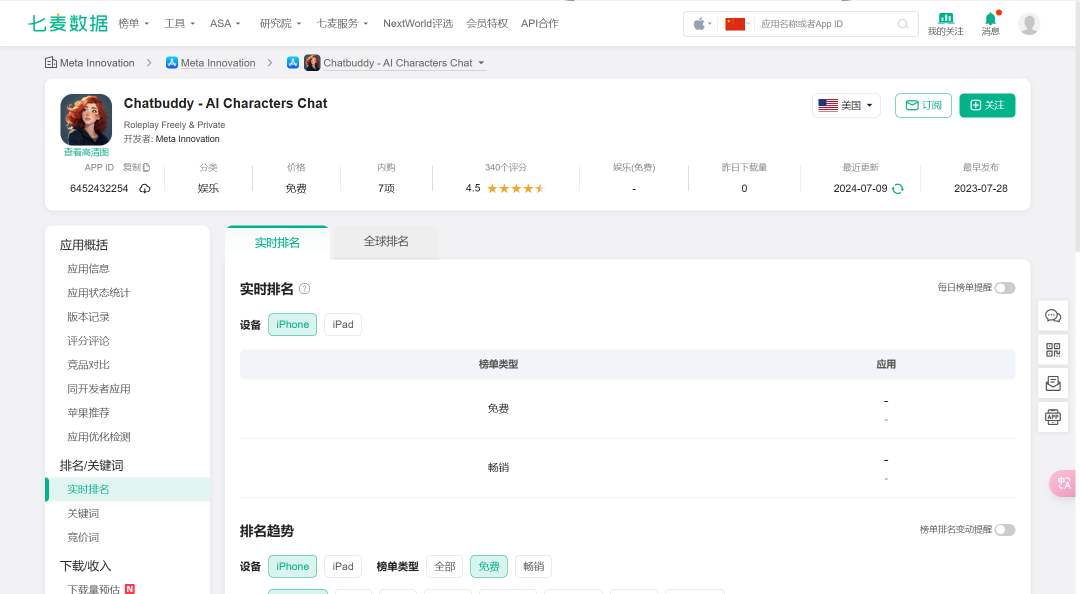Open the China flag country dropdown
Viewport: 1080px width, 594px height.
click(x=738, y=24)
